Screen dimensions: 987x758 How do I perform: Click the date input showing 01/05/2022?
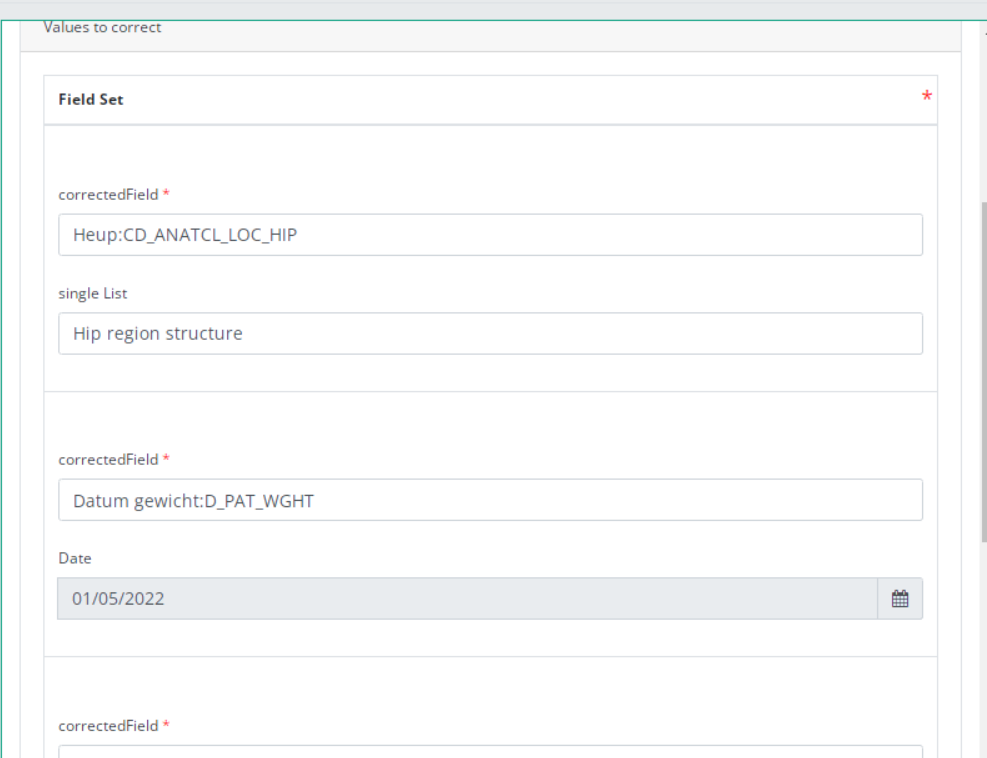pos(467,599)
